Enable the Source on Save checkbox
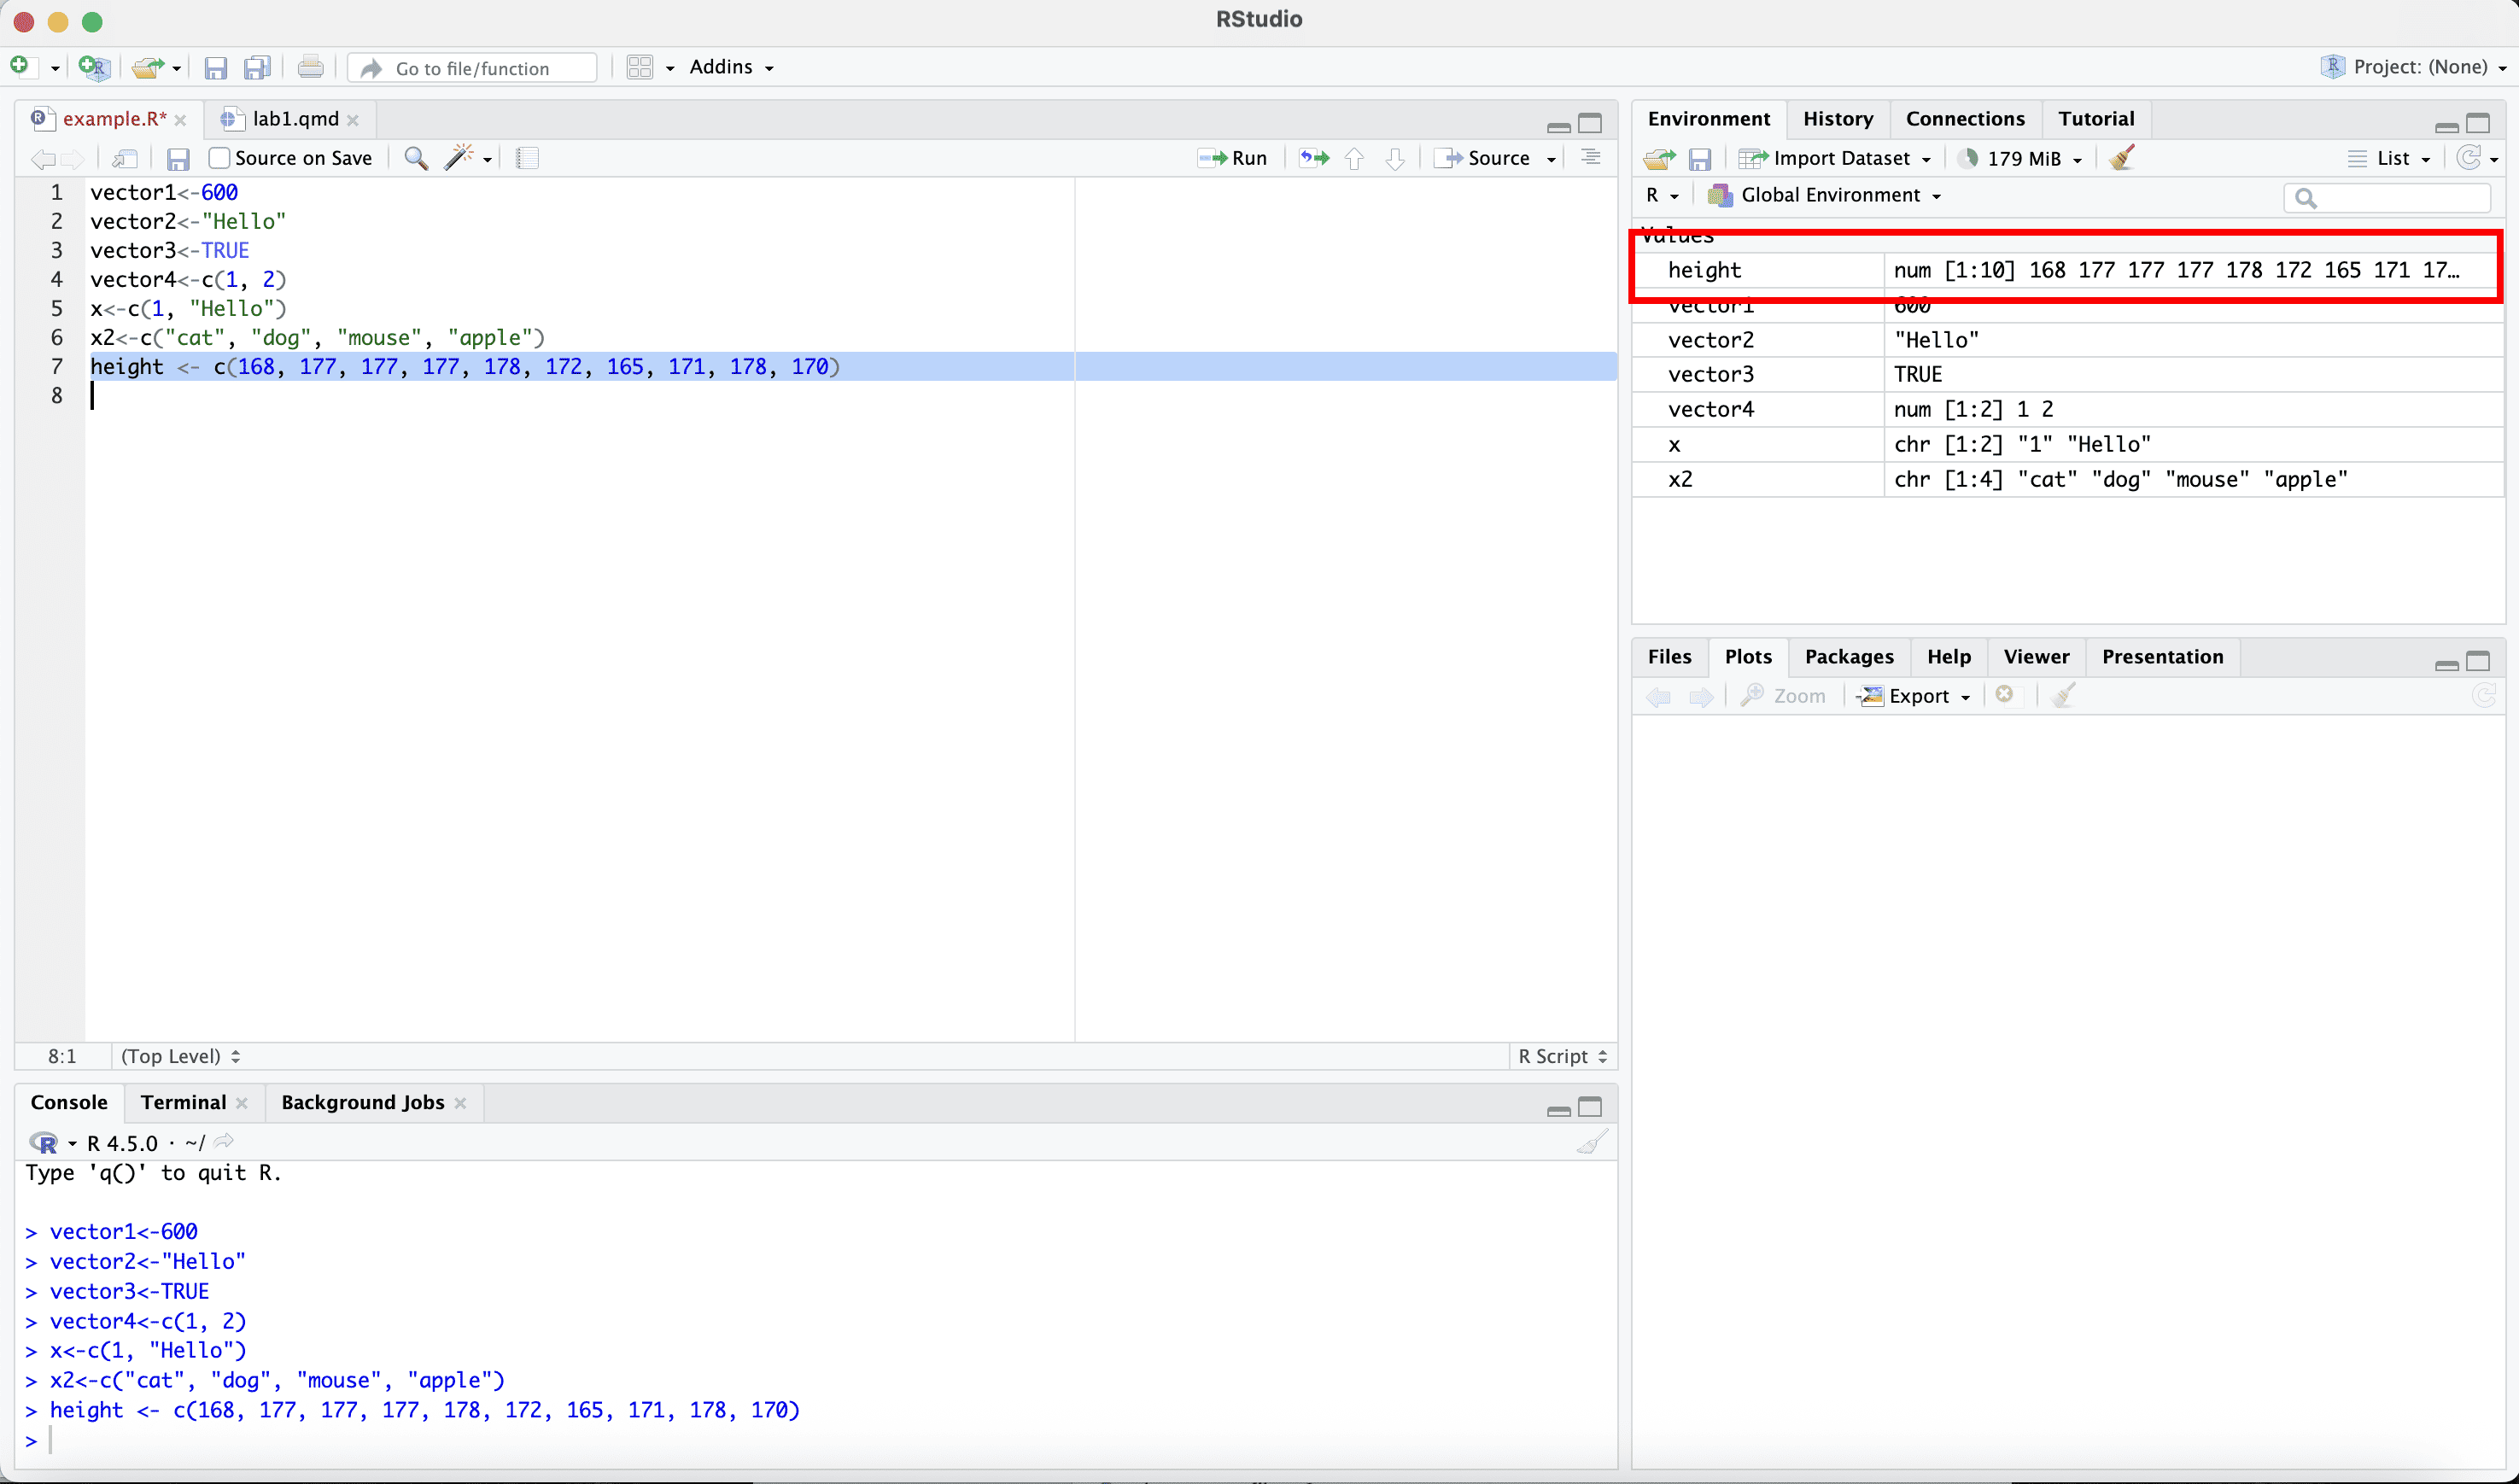 (220, 158)
